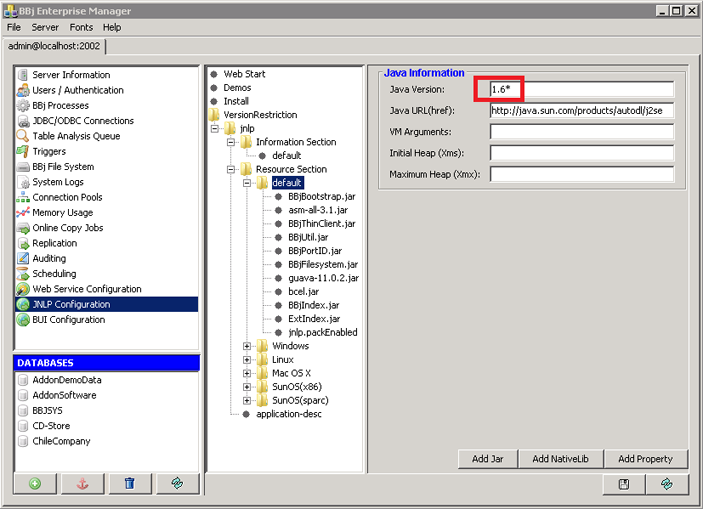Select BBjBootstrap.jar entry
703x509 pixels.
point(322,196)
